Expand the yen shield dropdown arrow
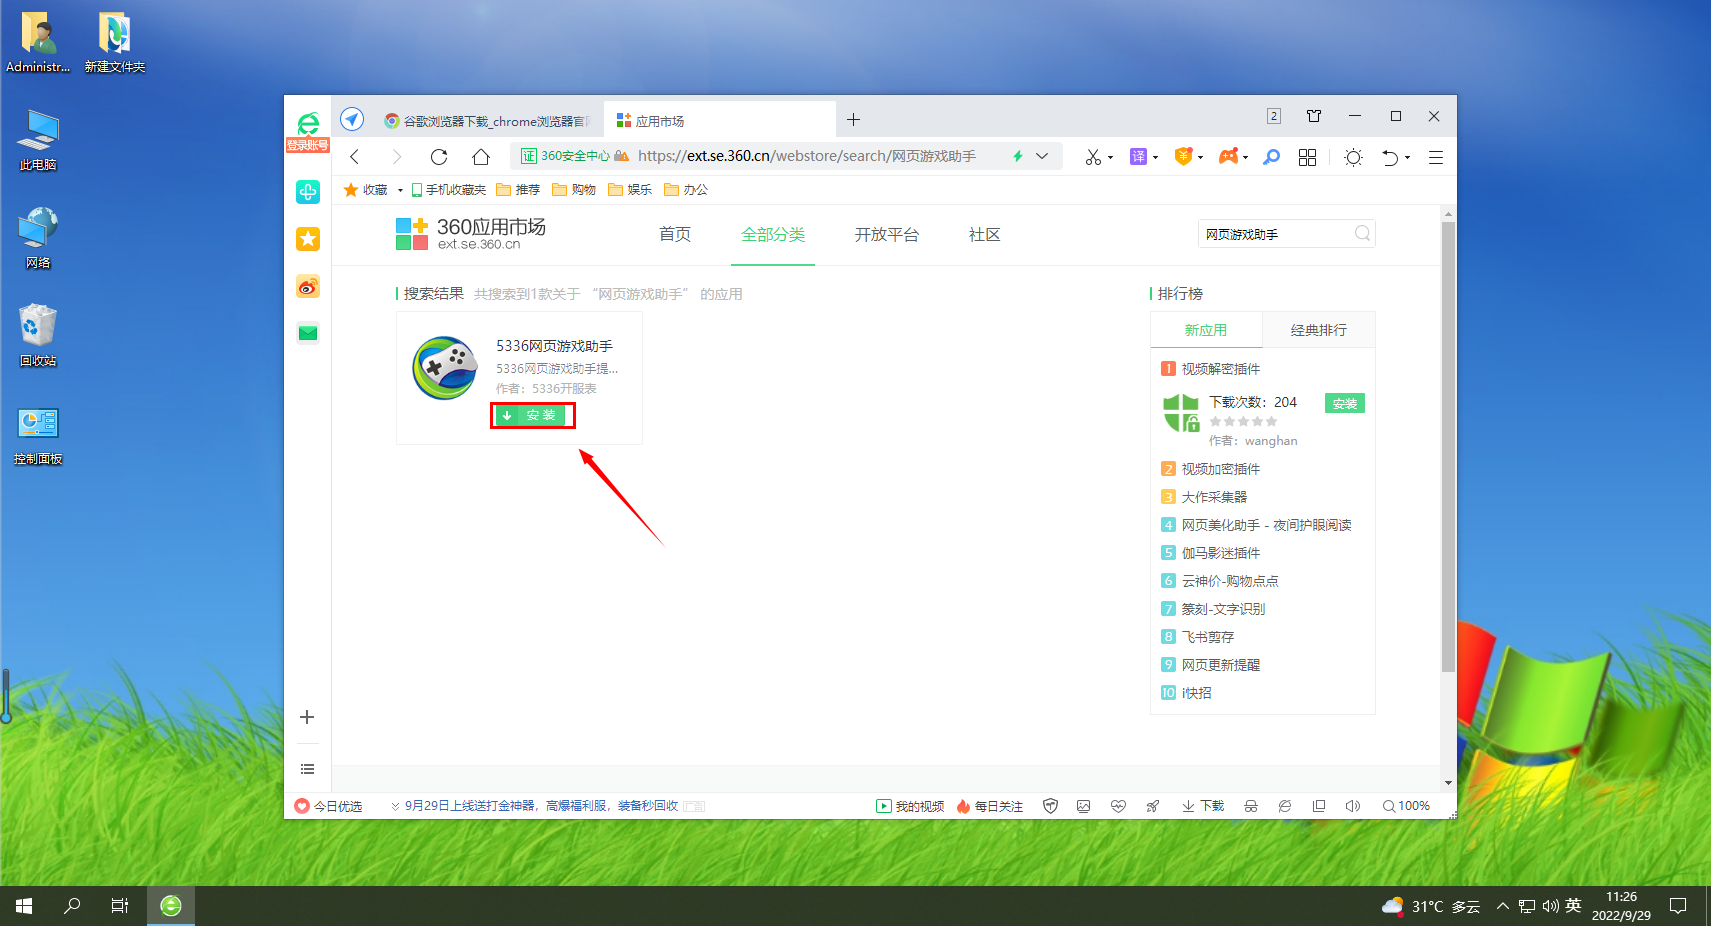Screen dimensions: 1711x926 point(1200,158)
